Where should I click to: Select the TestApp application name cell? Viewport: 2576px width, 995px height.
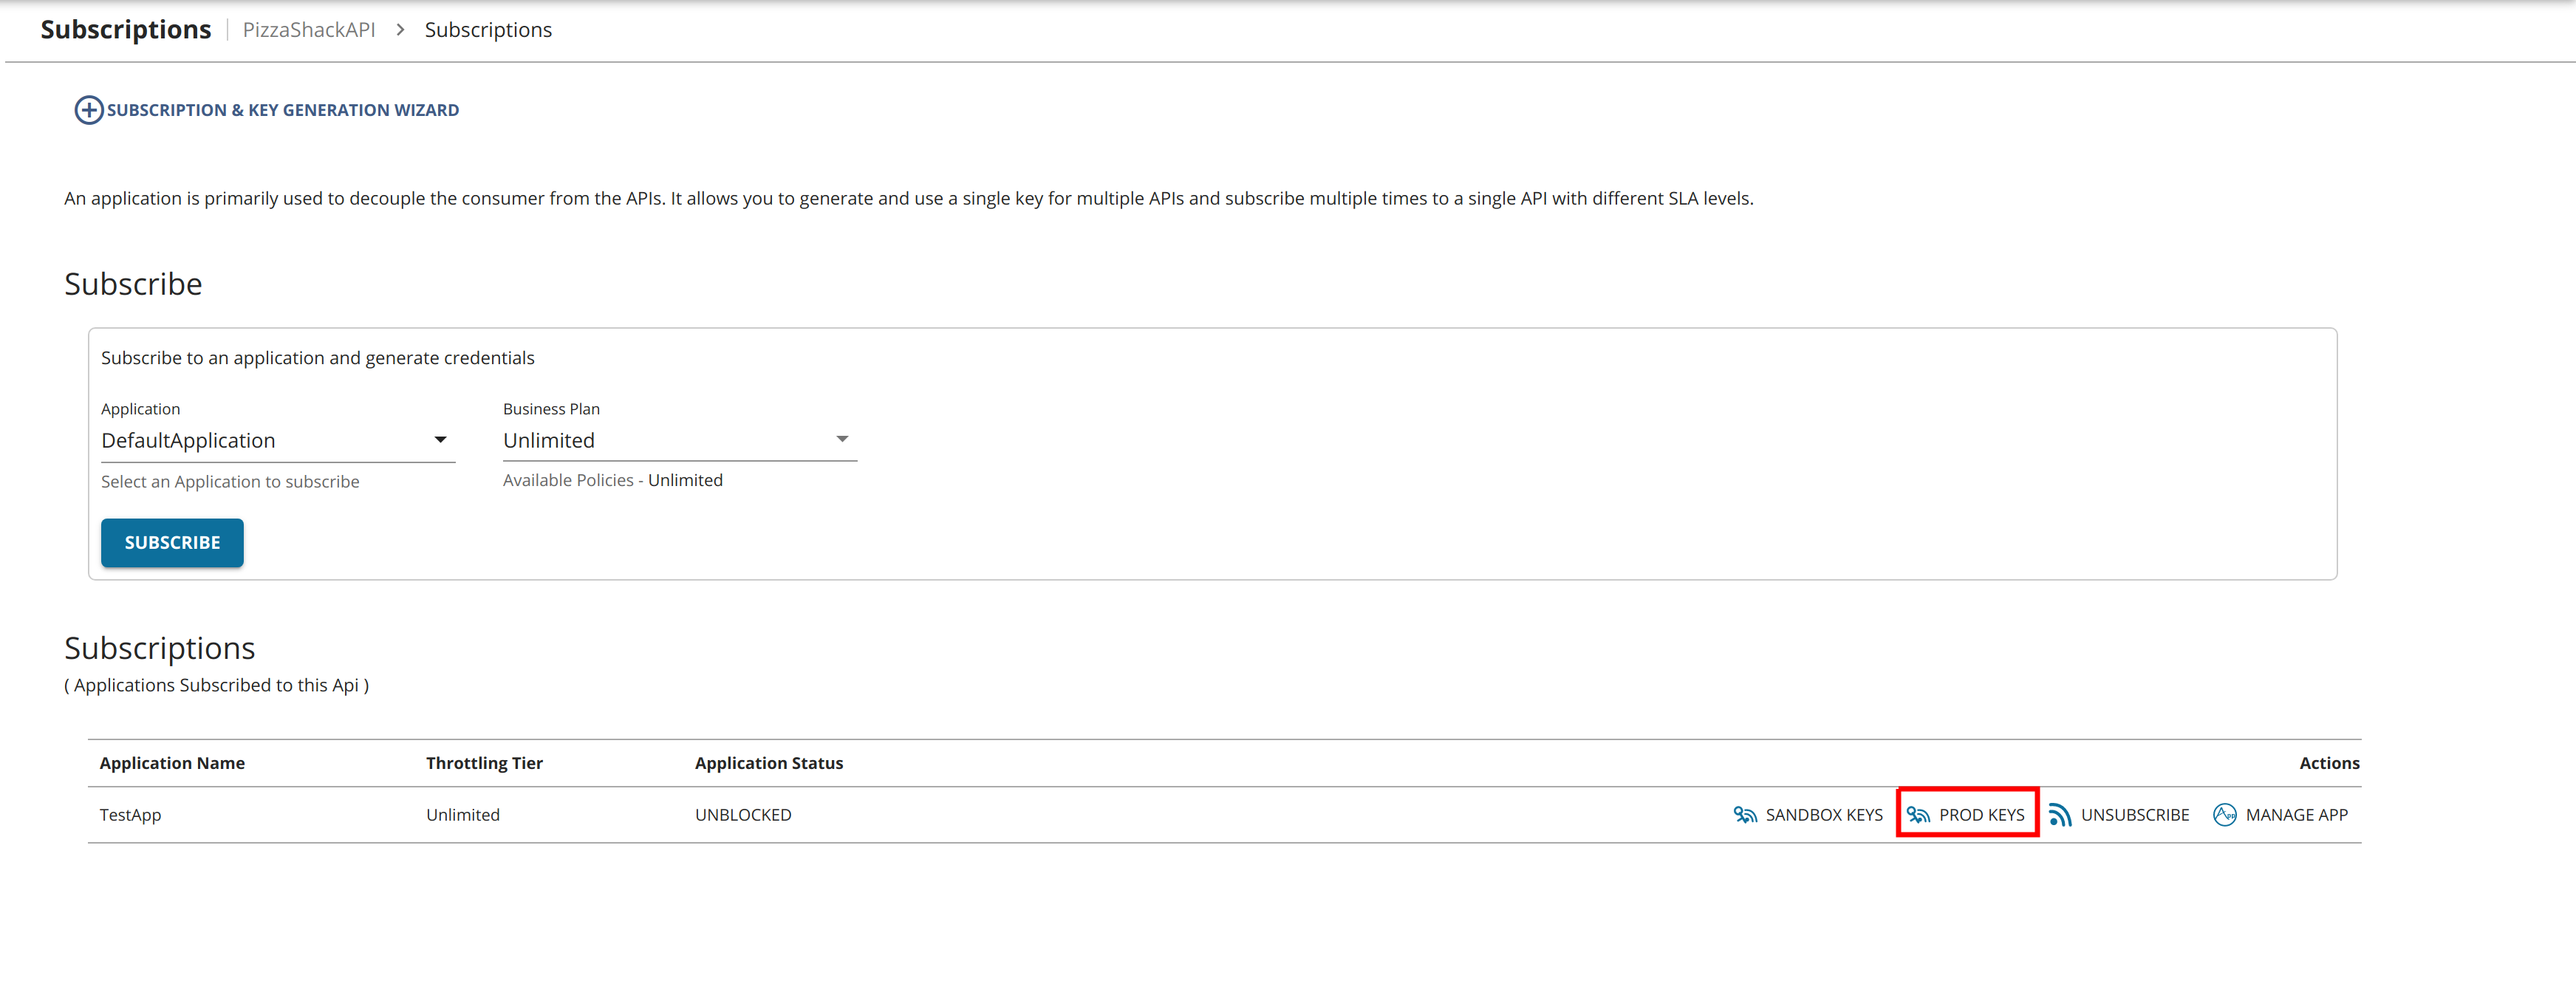pos(130,815)
